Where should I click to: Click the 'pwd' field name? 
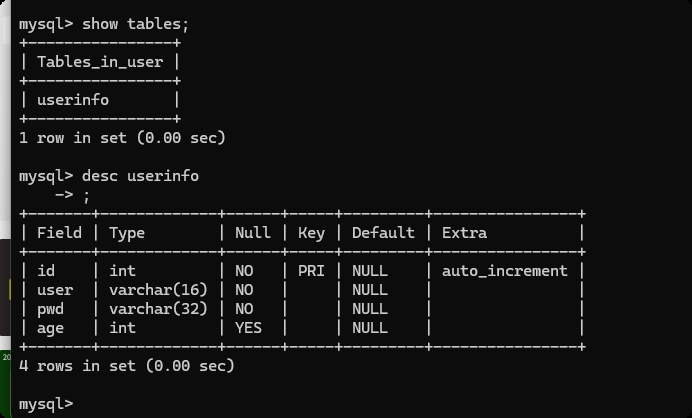click(50, 309)
